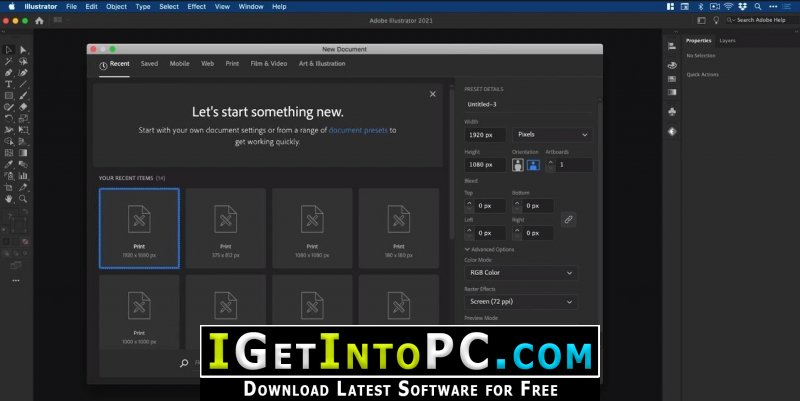This screenshot has height=401, width=800.
Task: Select the Line Segment tool
Action: (x=23, y=84)
